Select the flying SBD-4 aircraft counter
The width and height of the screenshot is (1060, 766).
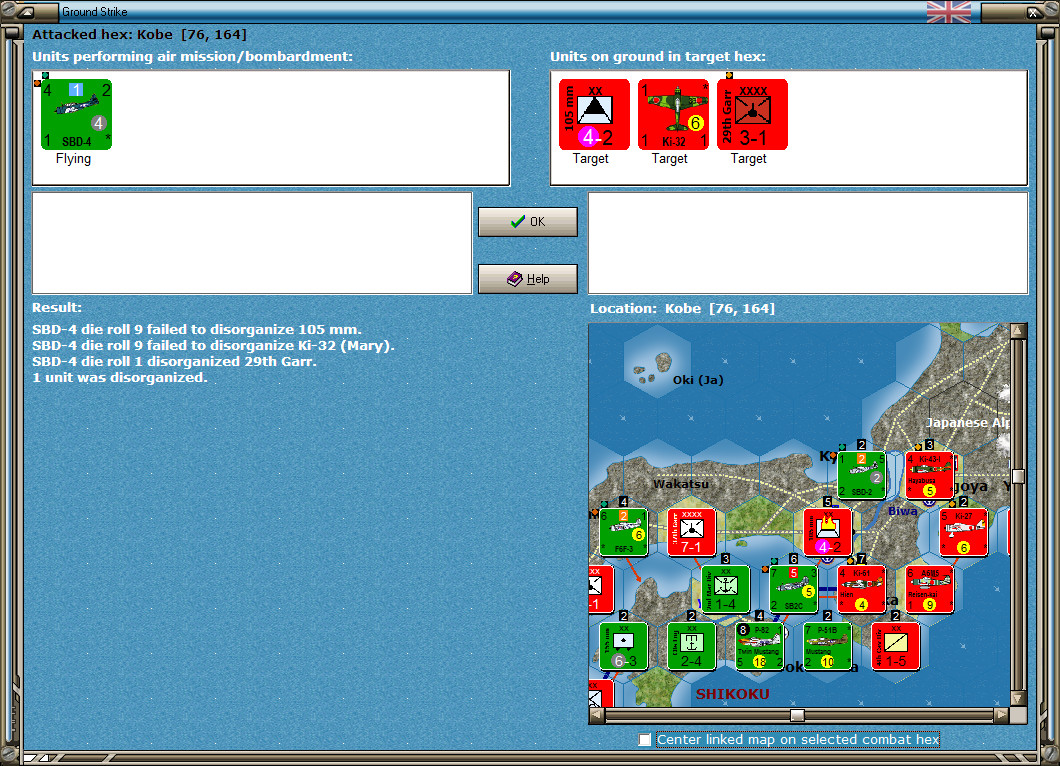[76, 114]
